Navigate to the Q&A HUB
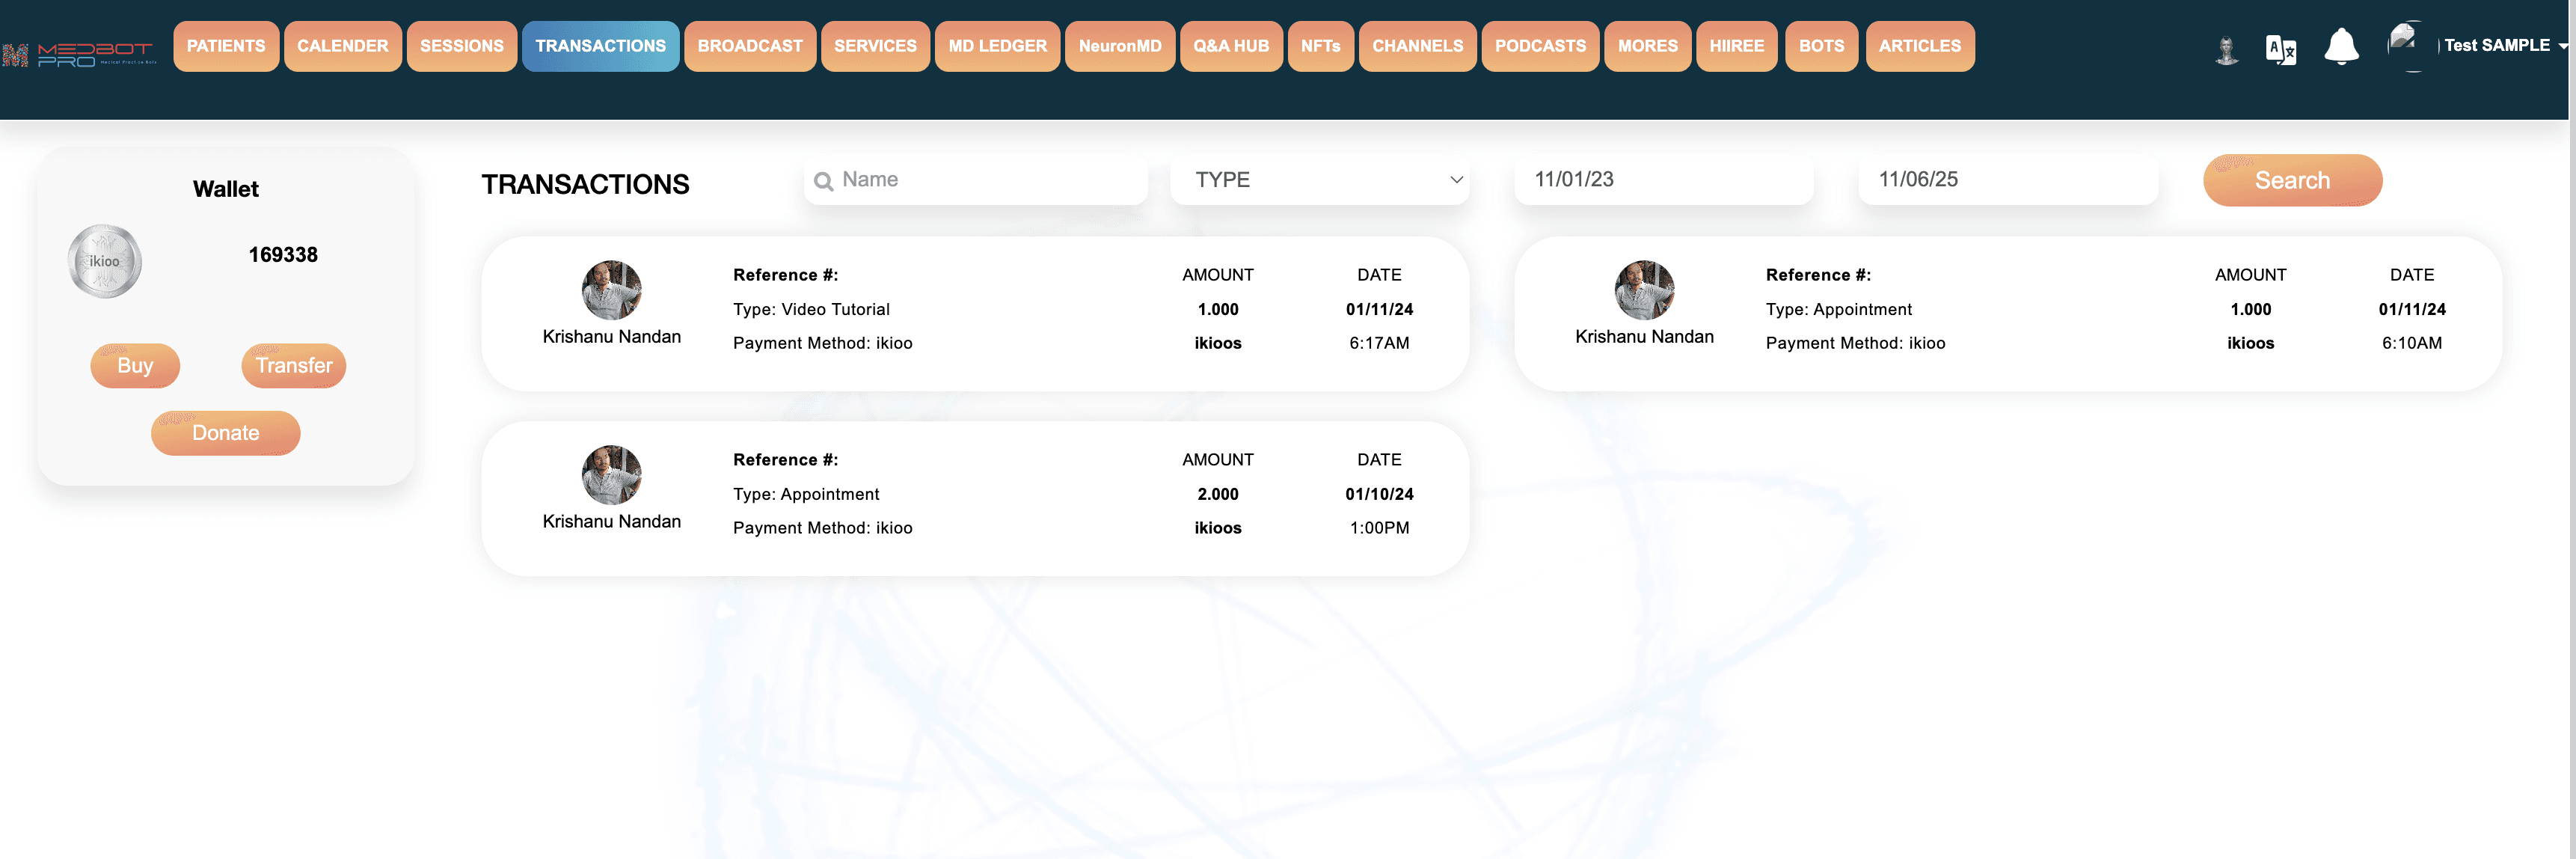This screenshot has height=859, width=2576. click(1231, 45)
